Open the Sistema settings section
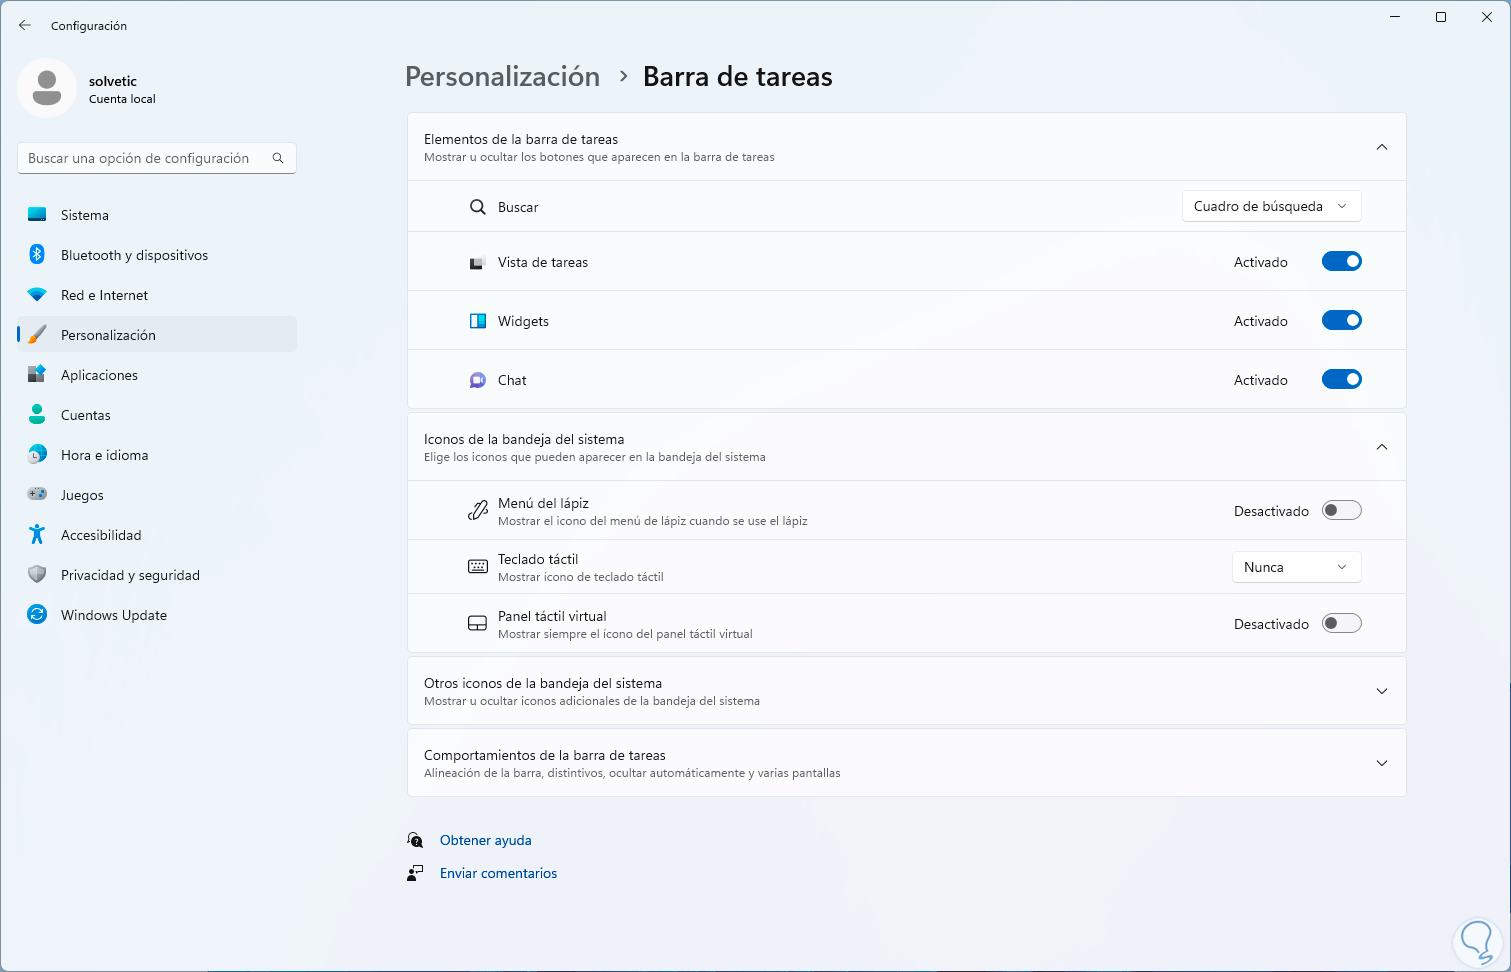This screenshot has width=1511, height=972. point(85,215)
